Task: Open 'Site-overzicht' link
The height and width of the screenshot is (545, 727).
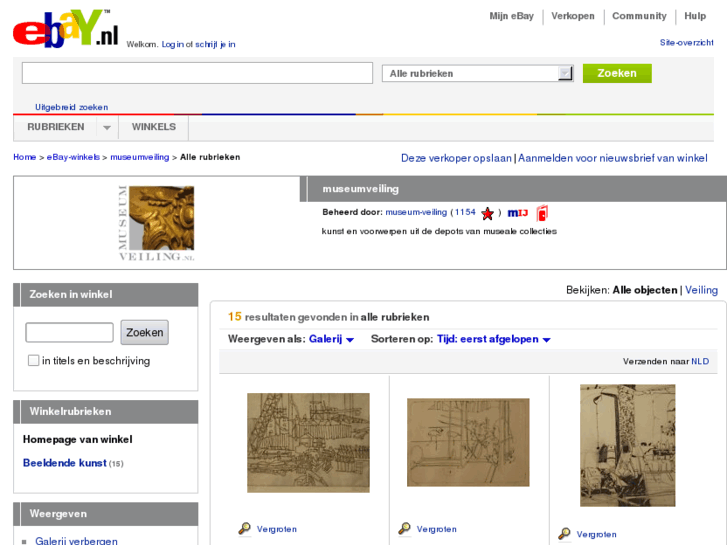Action: coord(687,43)
